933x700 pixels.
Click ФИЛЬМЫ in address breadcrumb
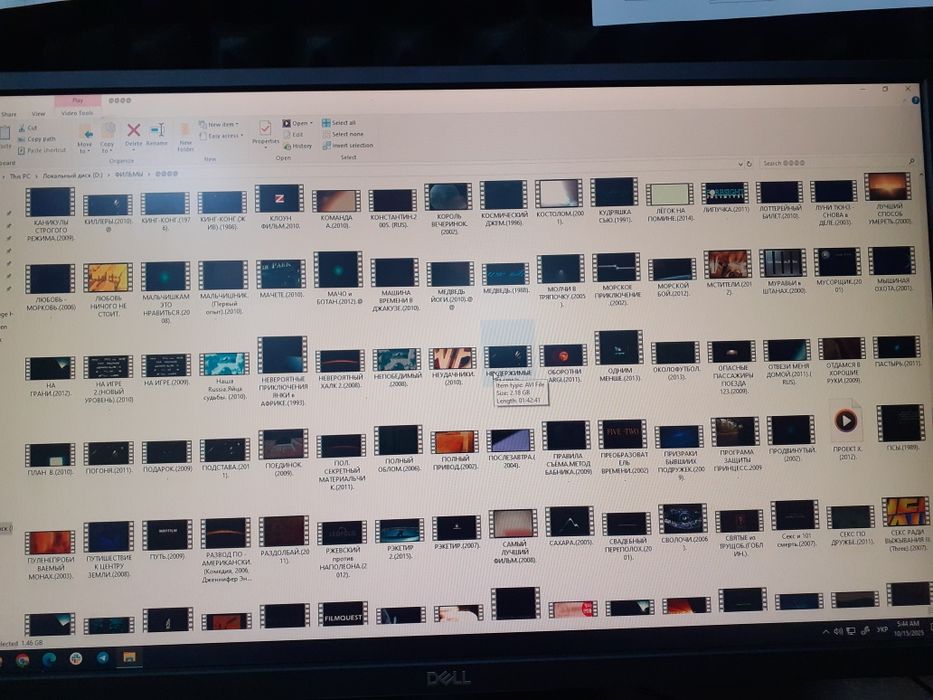tap(129, 174)
